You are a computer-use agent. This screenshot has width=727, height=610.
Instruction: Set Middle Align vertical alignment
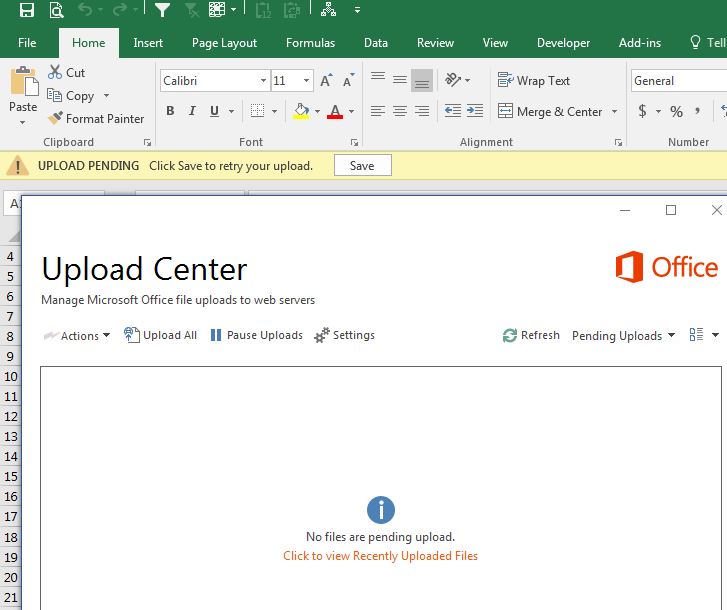click(400, 80)
